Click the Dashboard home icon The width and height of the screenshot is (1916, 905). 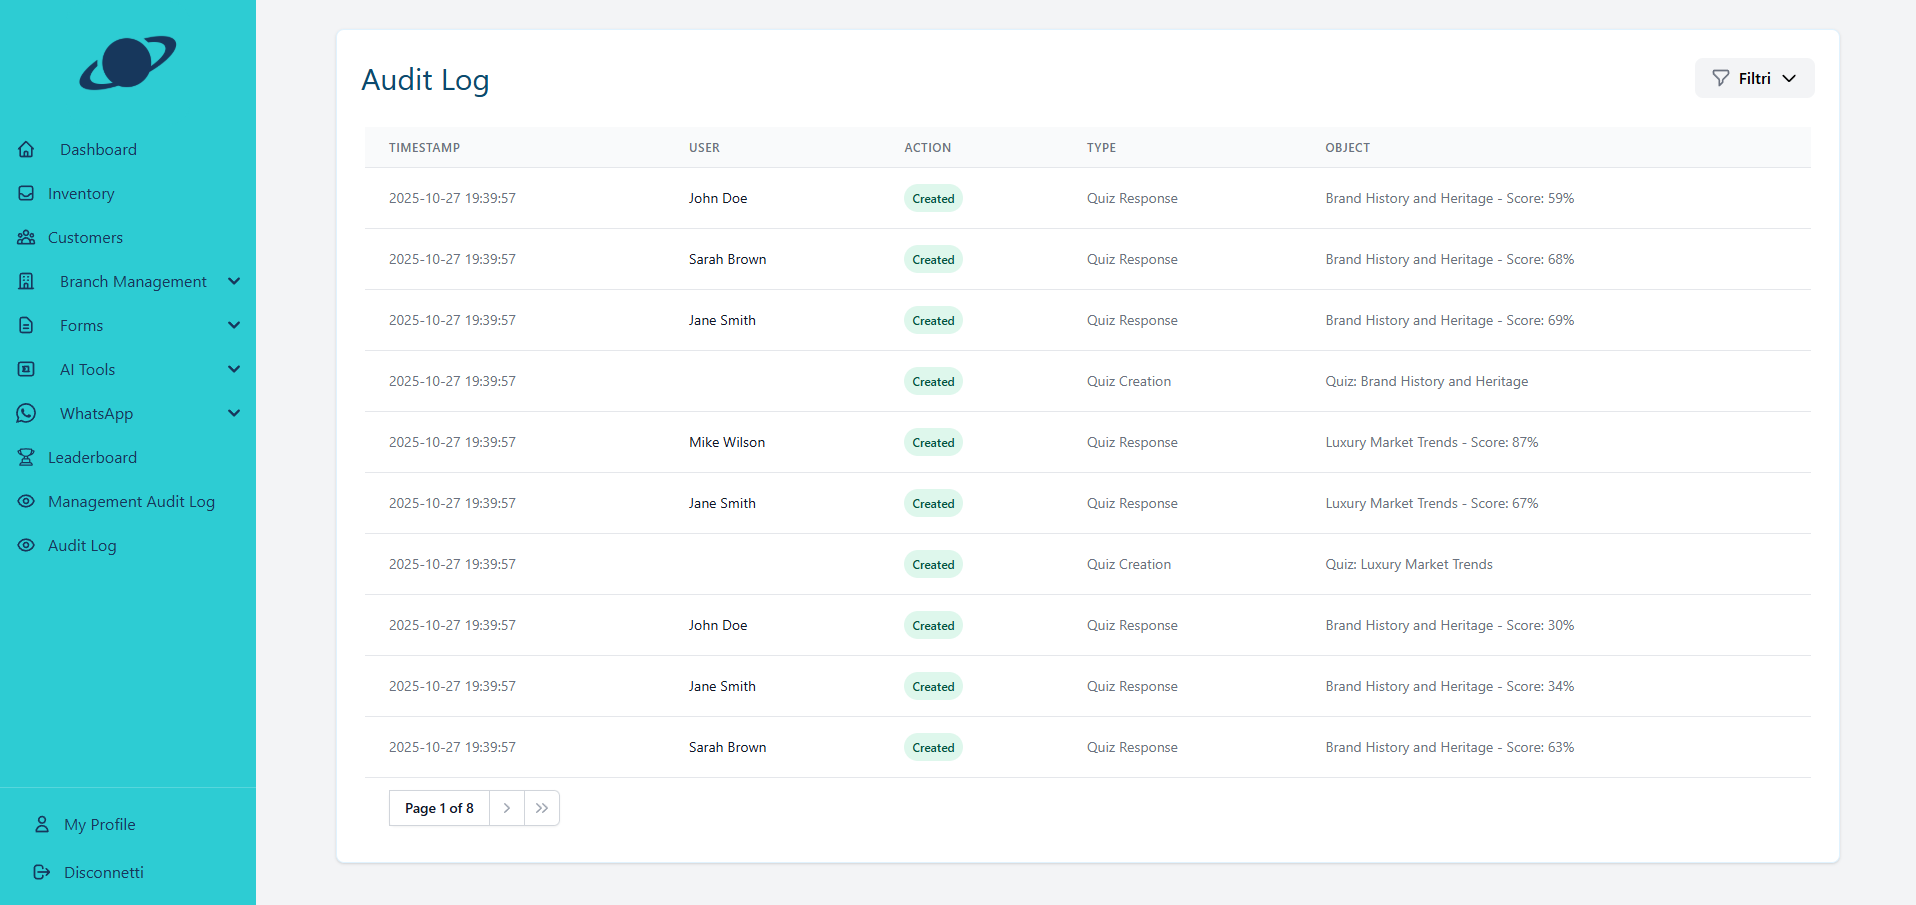[x=26, y=149]
